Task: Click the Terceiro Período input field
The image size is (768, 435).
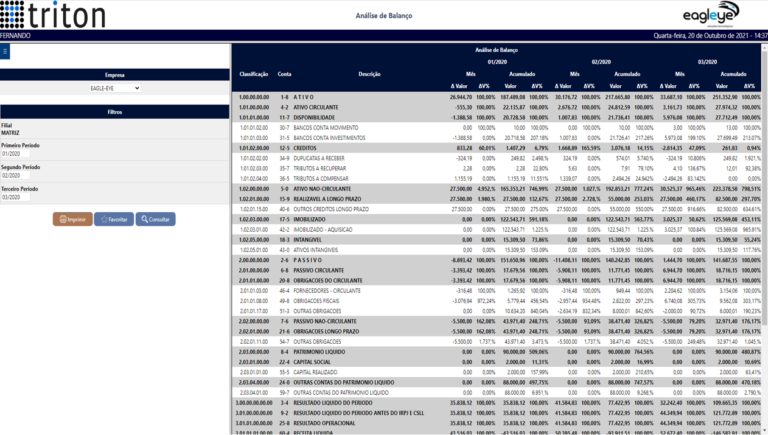Action: coord(15,197)
